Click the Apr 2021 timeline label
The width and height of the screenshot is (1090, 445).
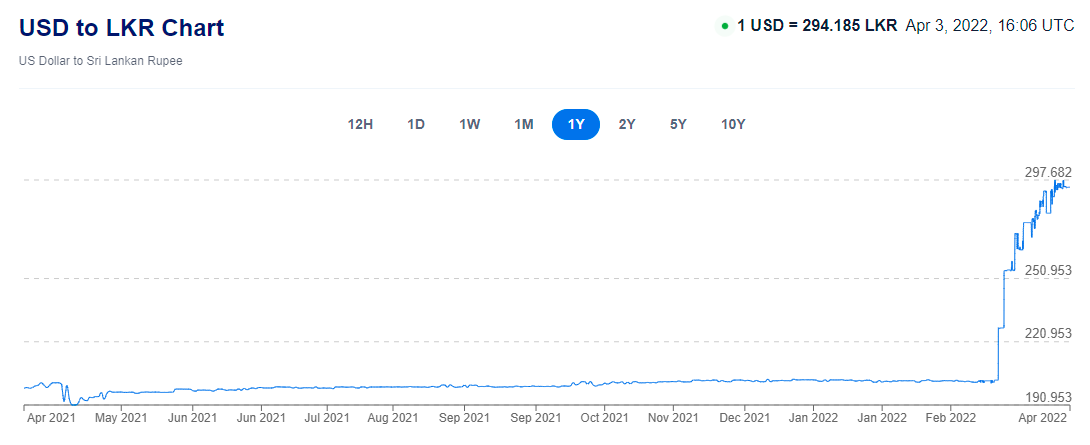coord(51,418)
